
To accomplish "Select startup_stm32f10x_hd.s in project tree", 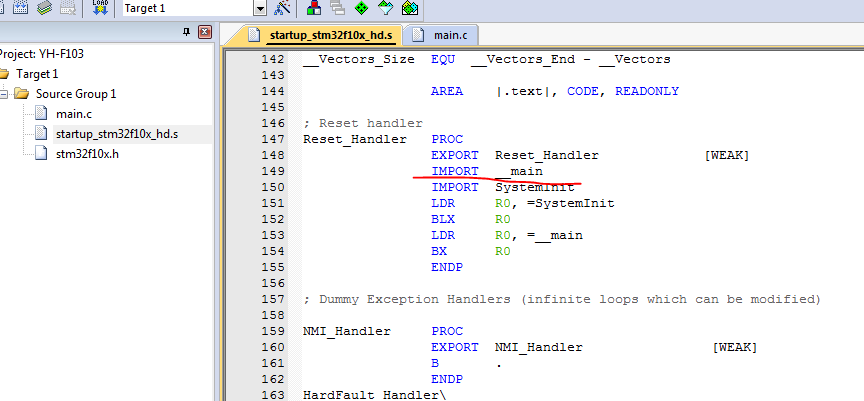I will (x=117, y=134).
